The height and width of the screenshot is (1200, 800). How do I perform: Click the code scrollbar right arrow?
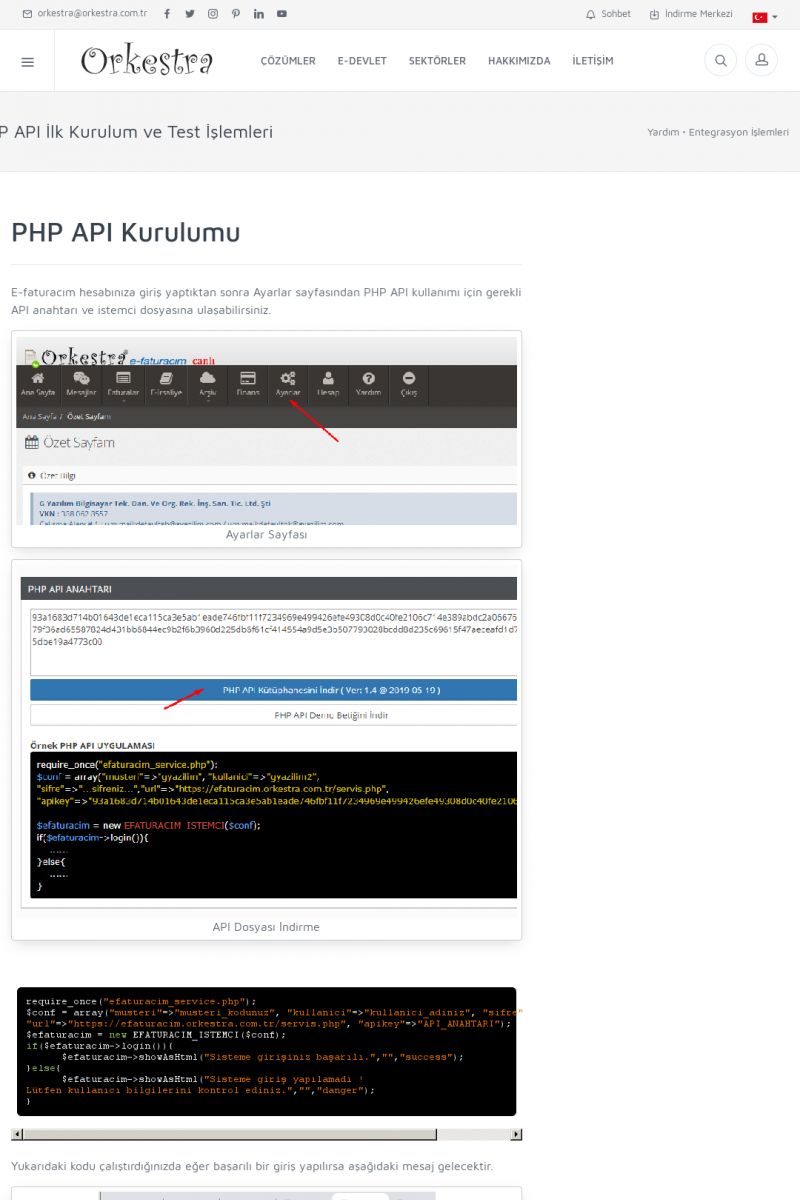(516, 1135)
